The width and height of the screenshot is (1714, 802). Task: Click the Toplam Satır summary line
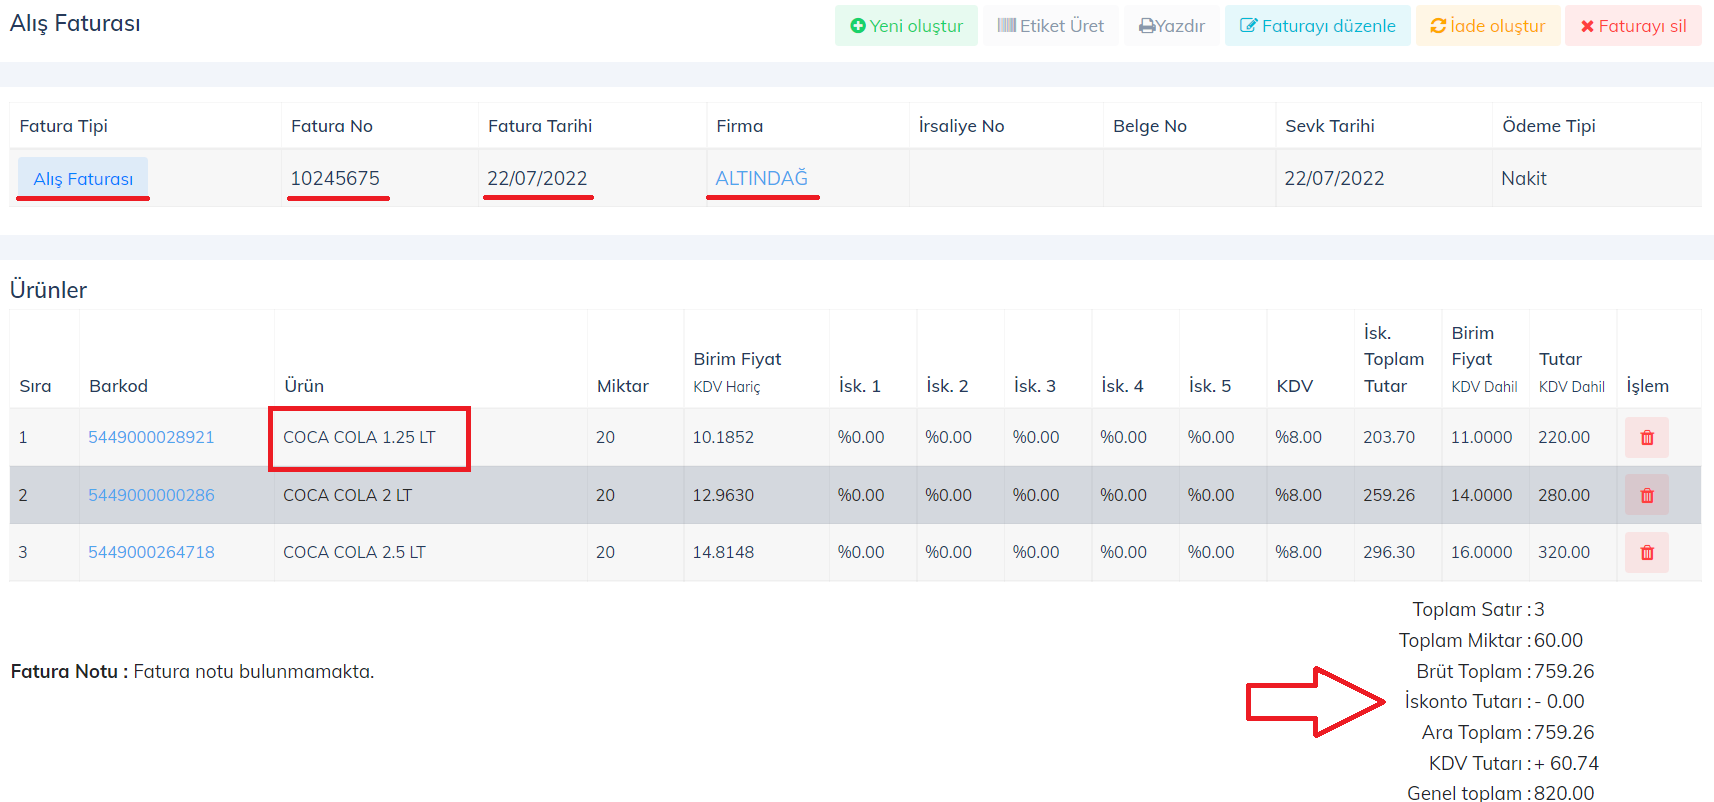coord(1478,609)
